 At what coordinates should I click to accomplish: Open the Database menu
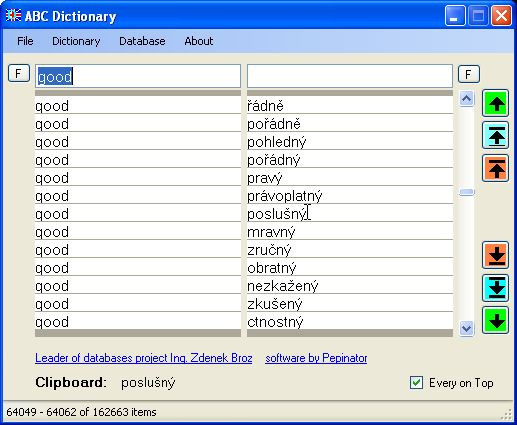(142, 41)
